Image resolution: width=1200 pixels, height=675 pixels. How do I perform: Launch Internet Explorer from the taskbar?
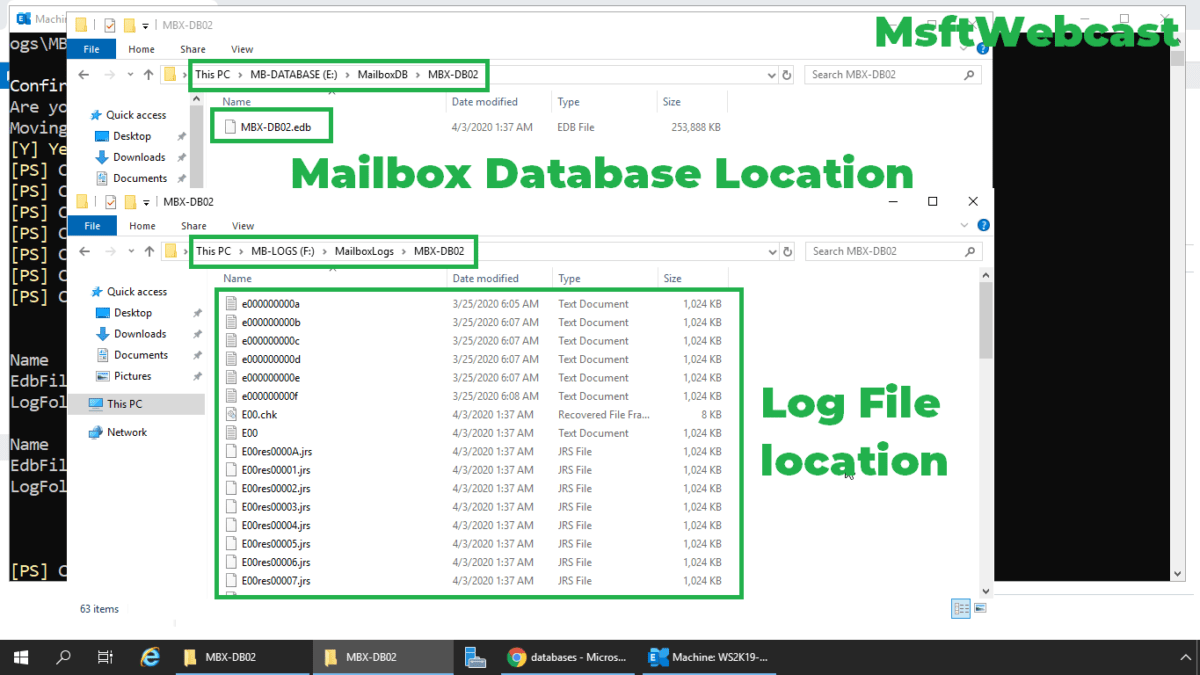pos(151,657)
